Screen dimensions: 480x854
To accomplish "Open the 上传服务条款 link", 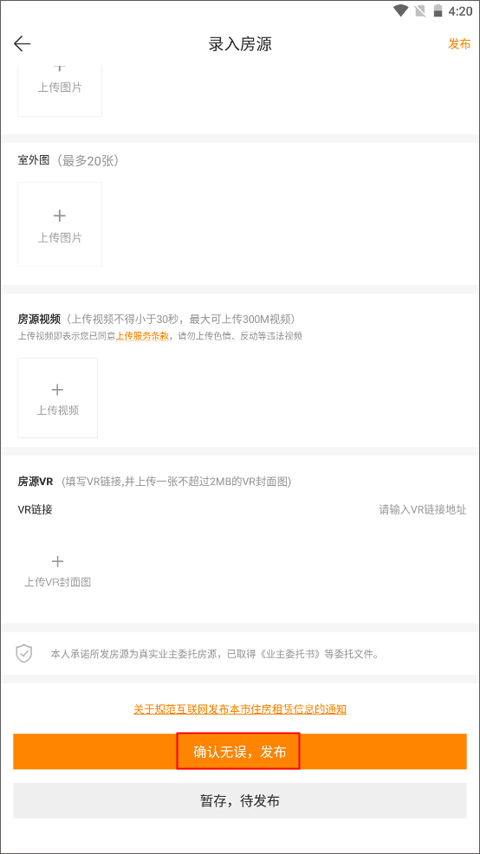I will (x=142, y=336).
